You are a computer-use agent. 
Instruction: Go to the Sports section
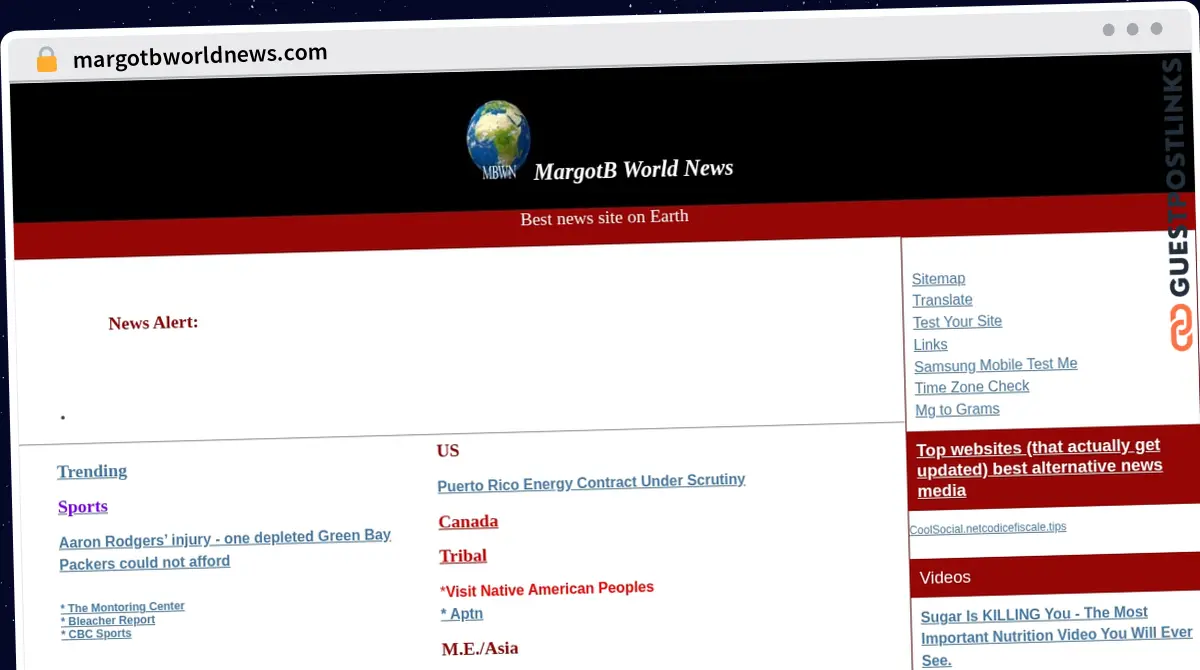83,507
